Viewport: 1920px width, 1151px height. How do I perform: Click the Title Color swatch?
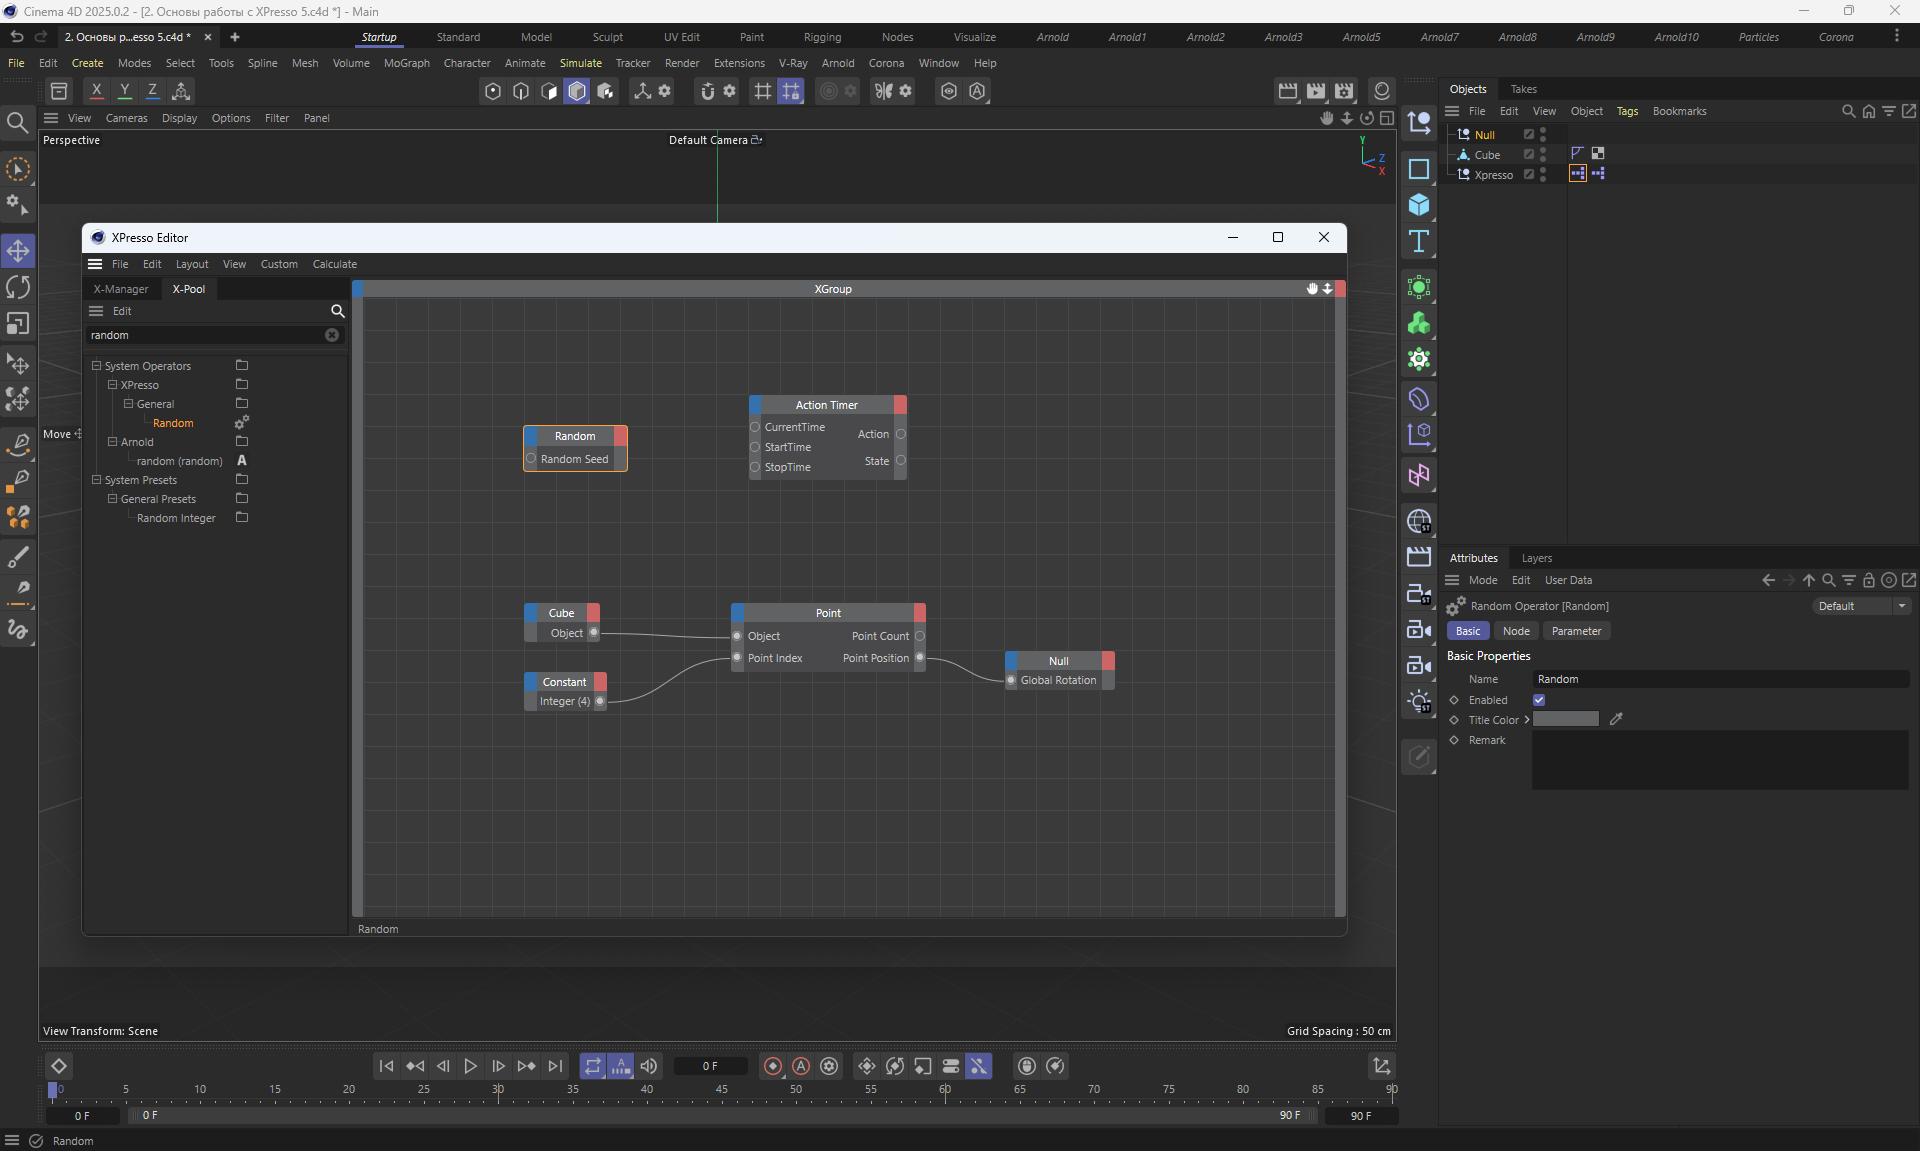(x=1566, y=719)
